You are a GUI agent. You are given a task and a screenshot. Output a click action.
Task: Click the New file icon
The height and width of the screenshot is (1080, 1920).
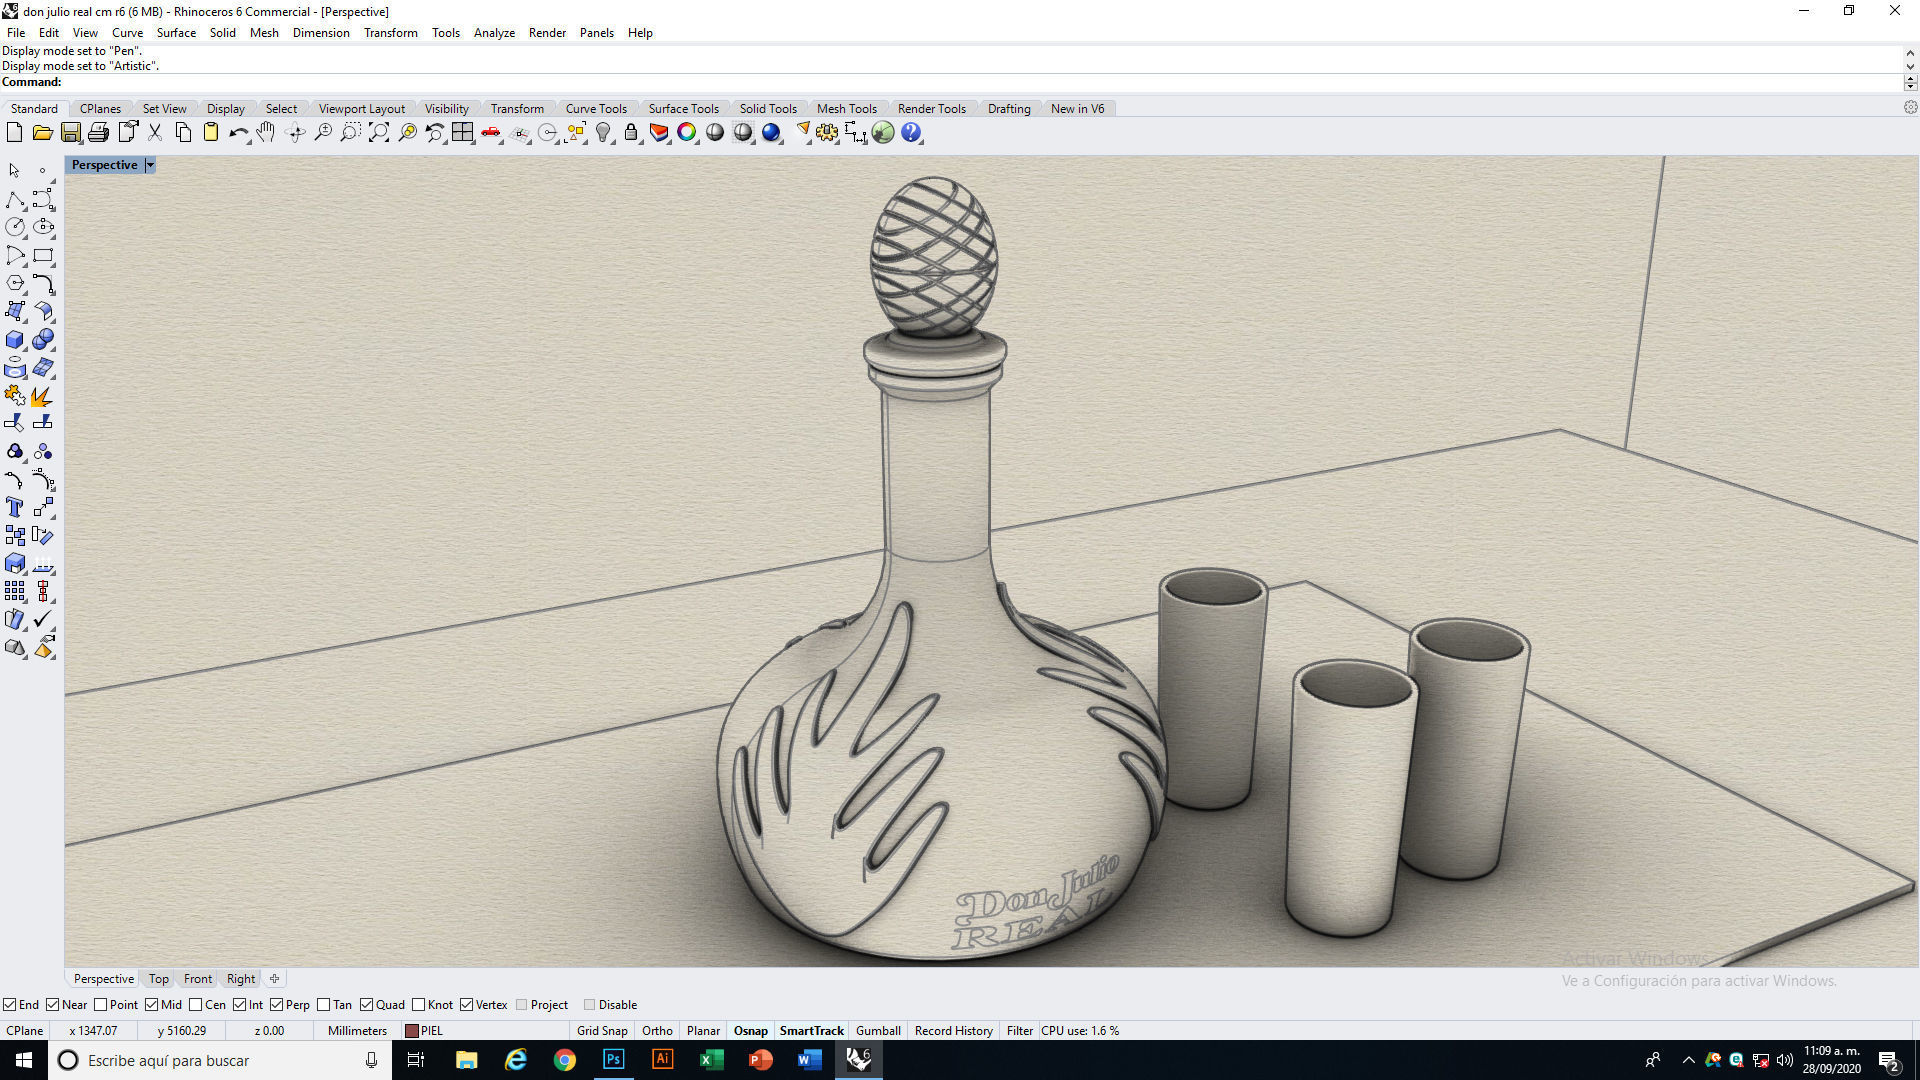click(14, 133)
